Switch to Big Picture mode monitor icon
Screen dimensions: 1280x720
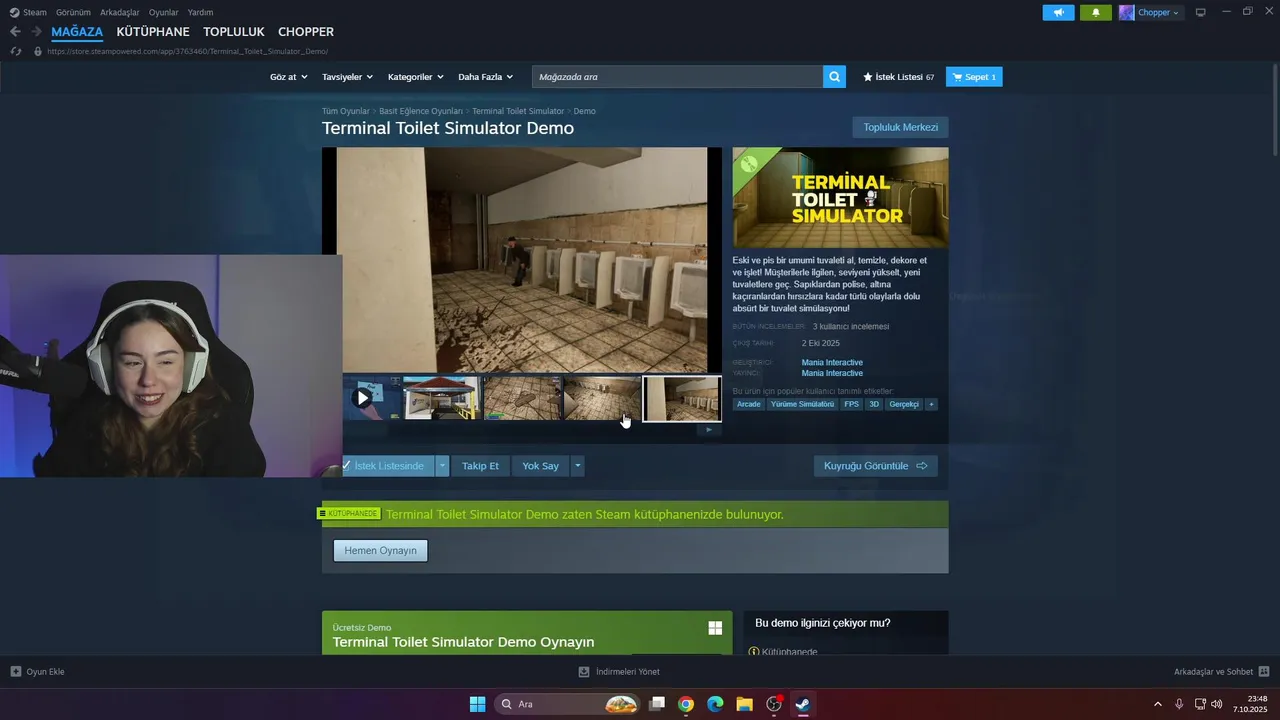(x=1201, y=12)
